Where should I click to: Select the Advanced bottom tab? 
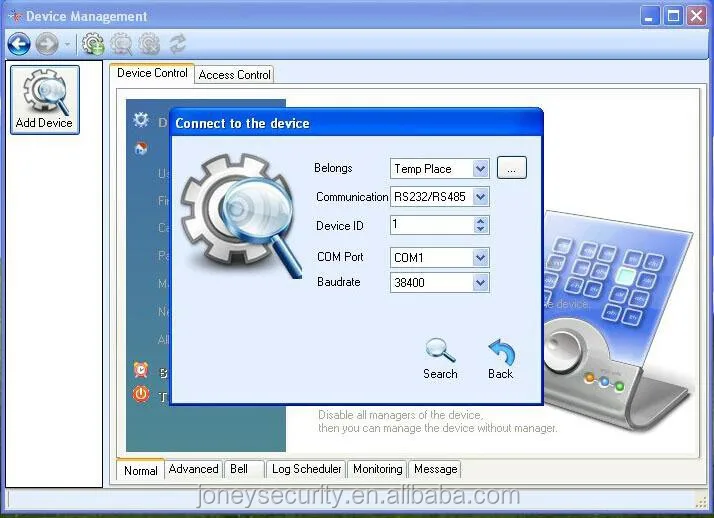tap(193, 469)
